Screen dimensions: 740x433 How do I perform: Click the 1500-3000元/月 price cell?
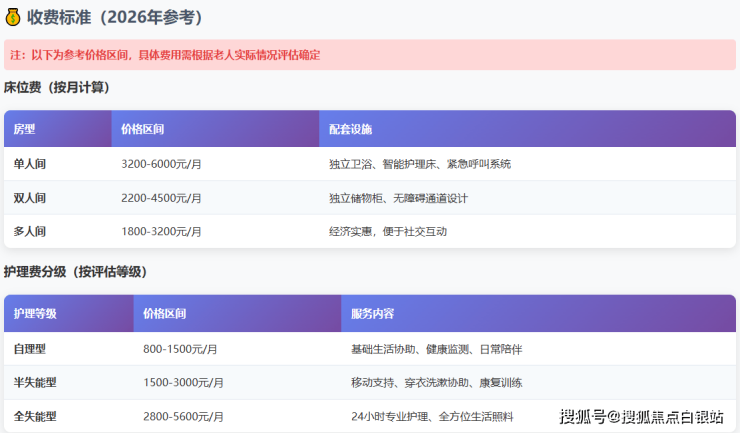(183, 382)
